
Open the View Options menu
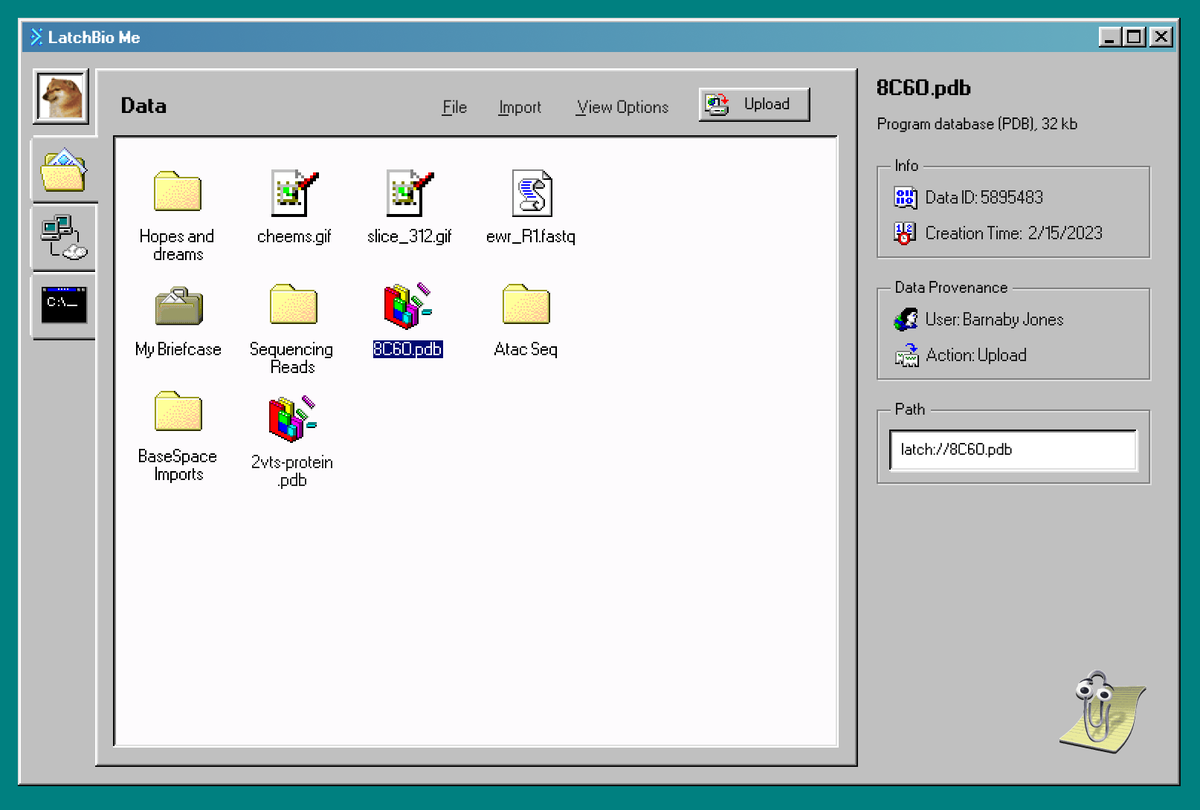pos(622,107)
